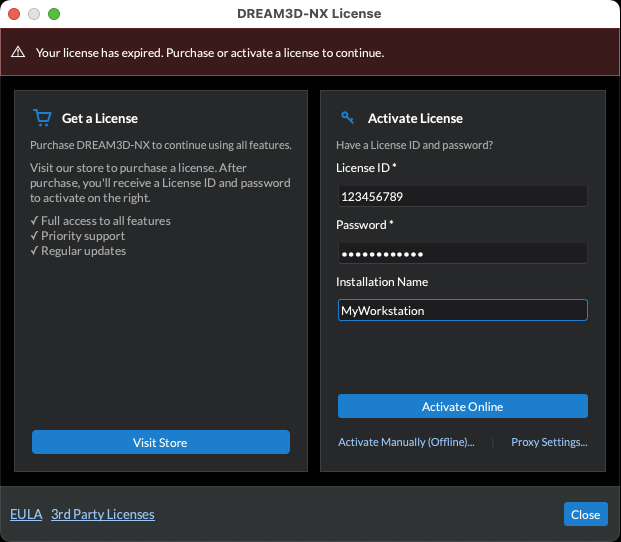Click the warning triangle icon in banner
This screenshot has width=621, height=542.
[x=18, y=52]
